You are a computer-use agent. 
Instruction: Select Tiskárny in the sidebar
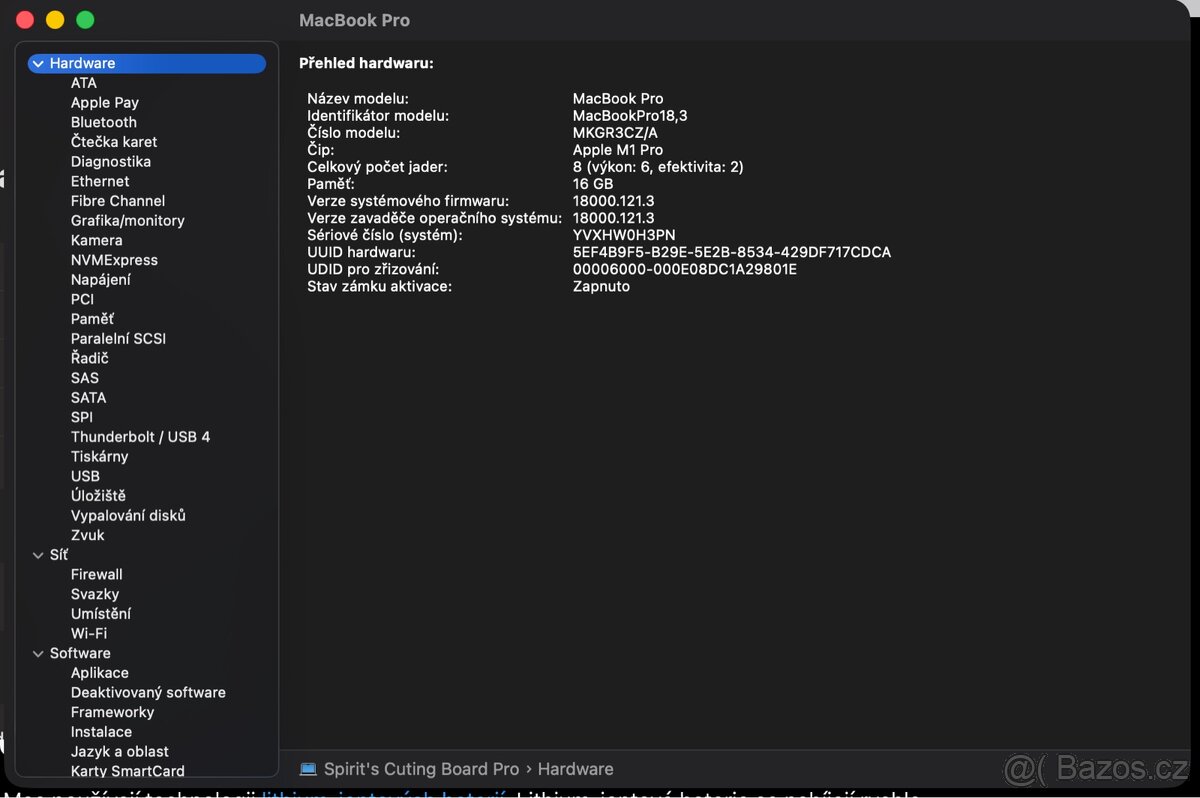tap(100, 456)
